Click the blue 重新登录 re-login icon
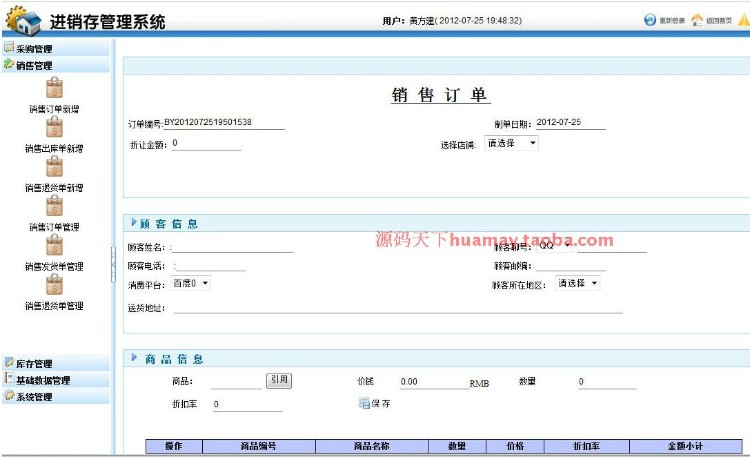The image size is (750, 457). (650, 20)
